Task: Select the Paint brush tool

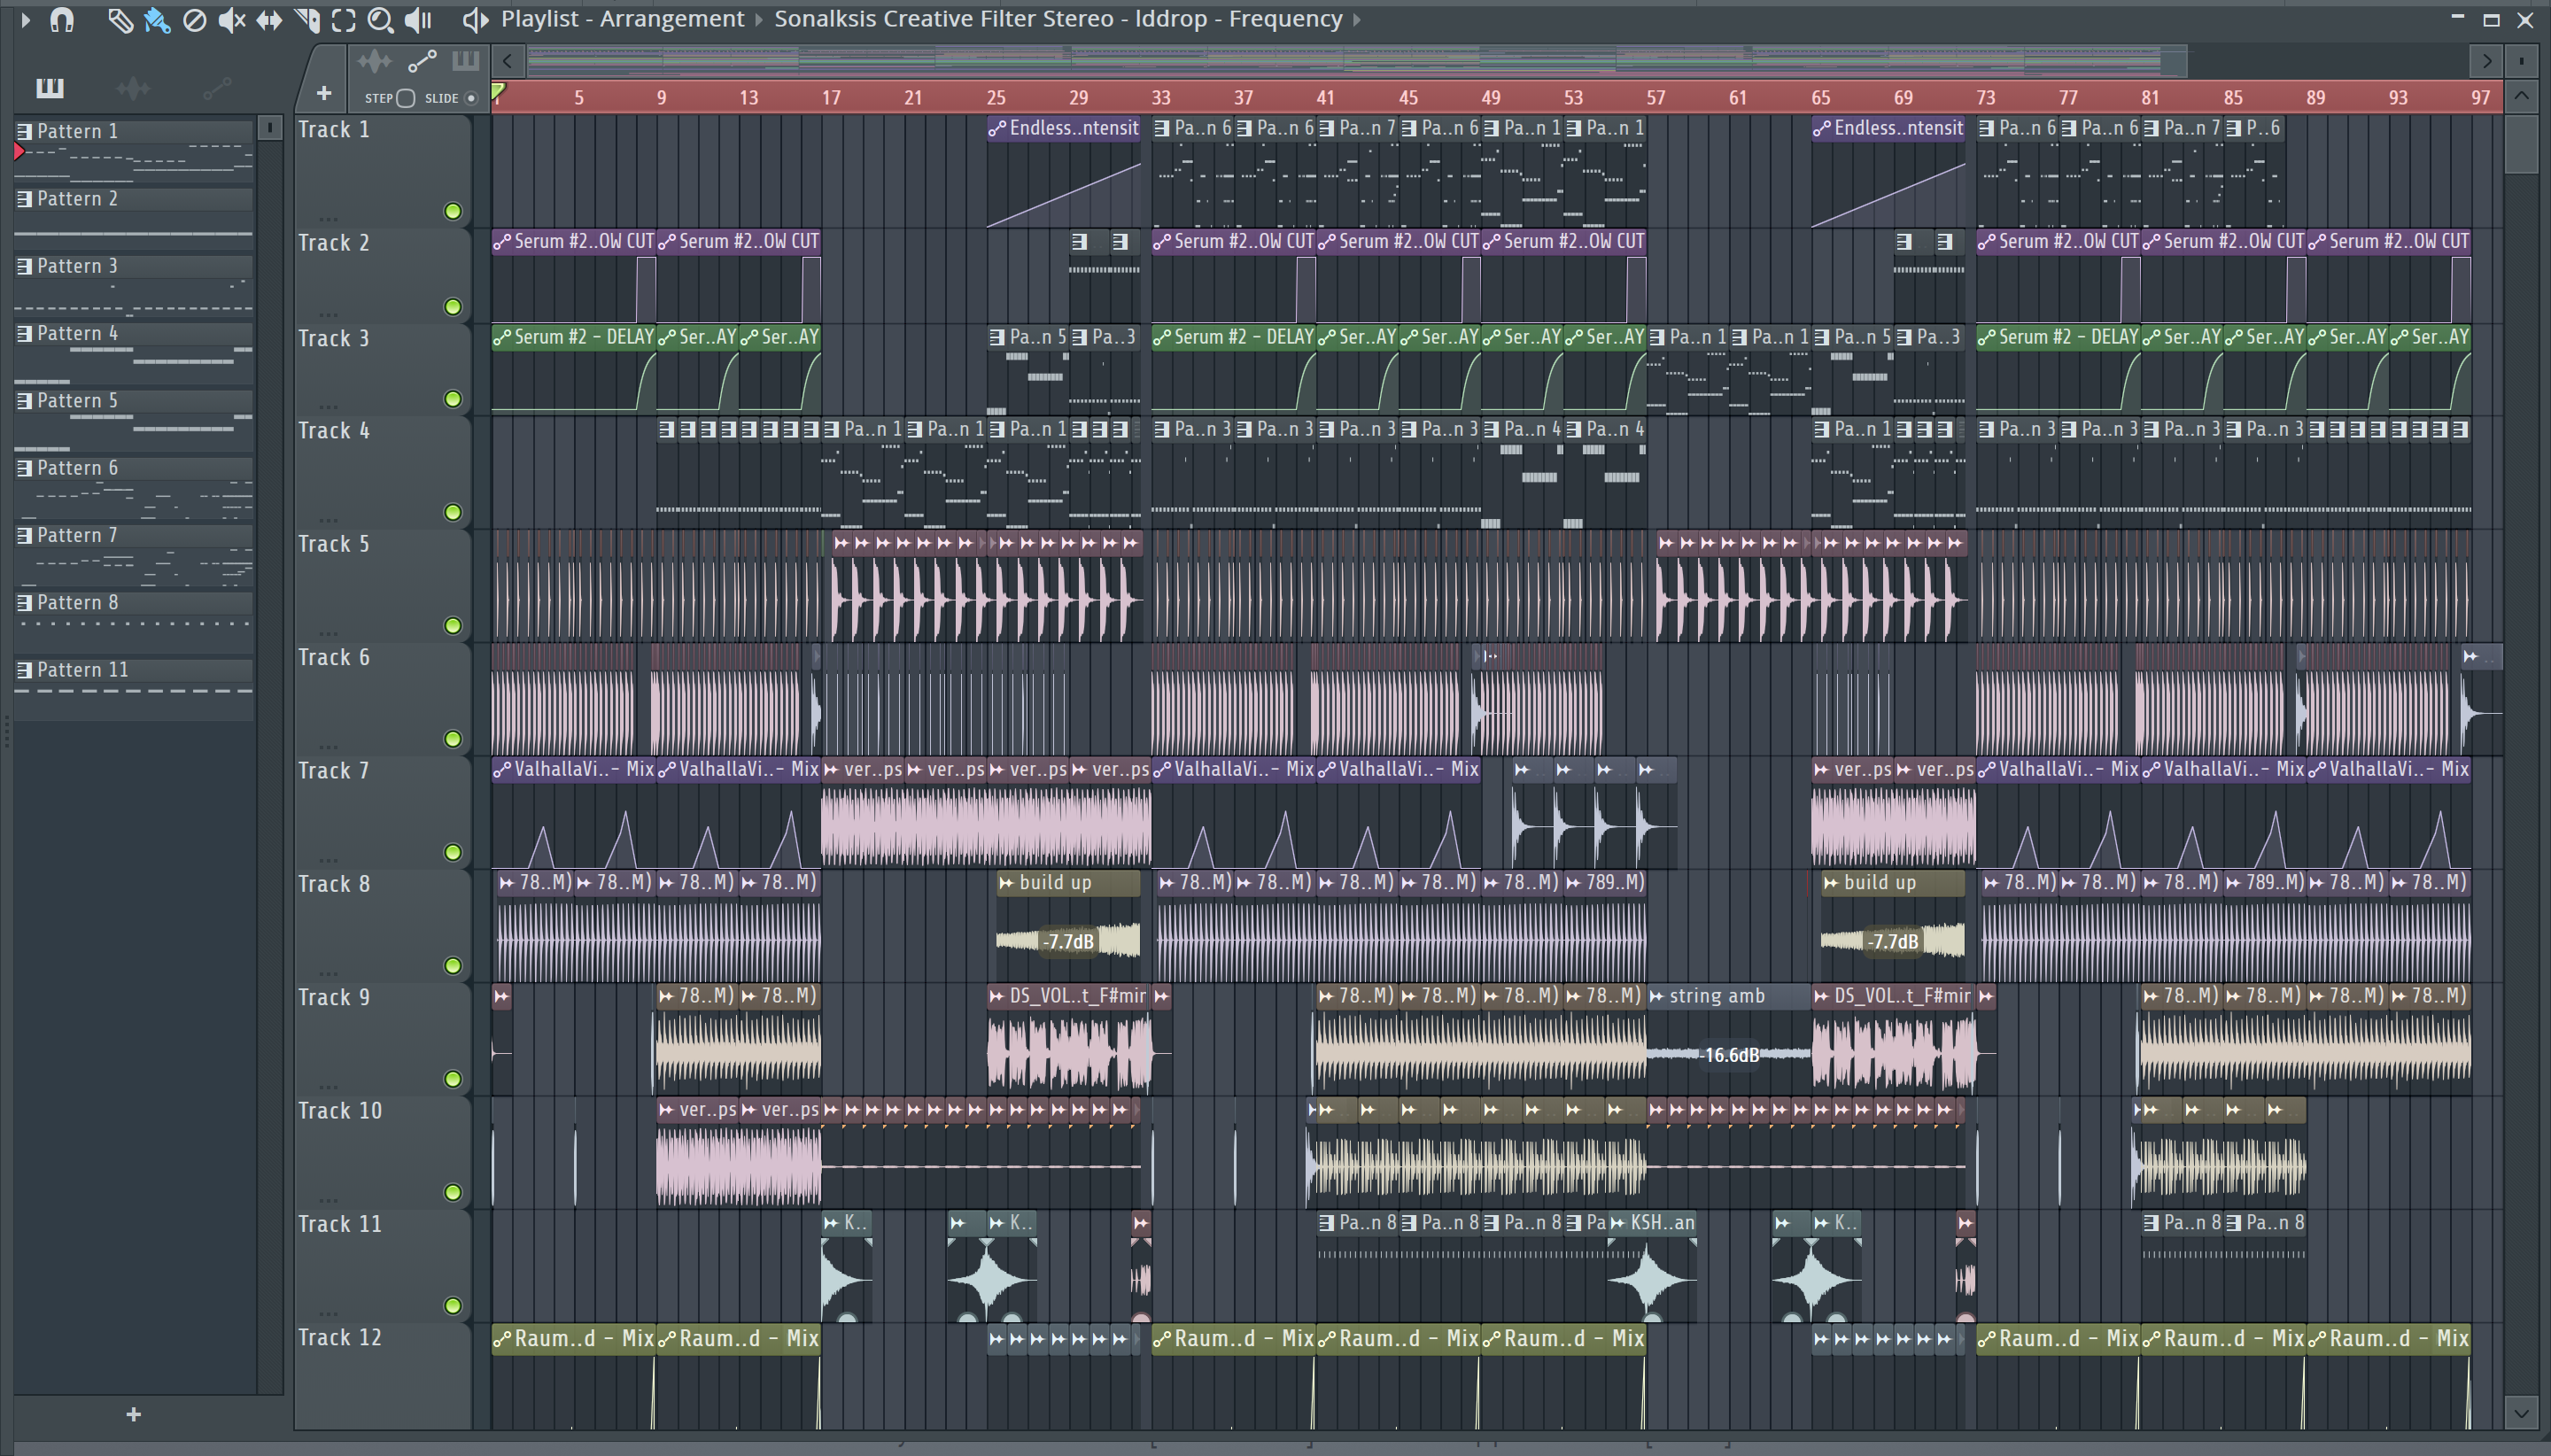Action: point(157,20)
